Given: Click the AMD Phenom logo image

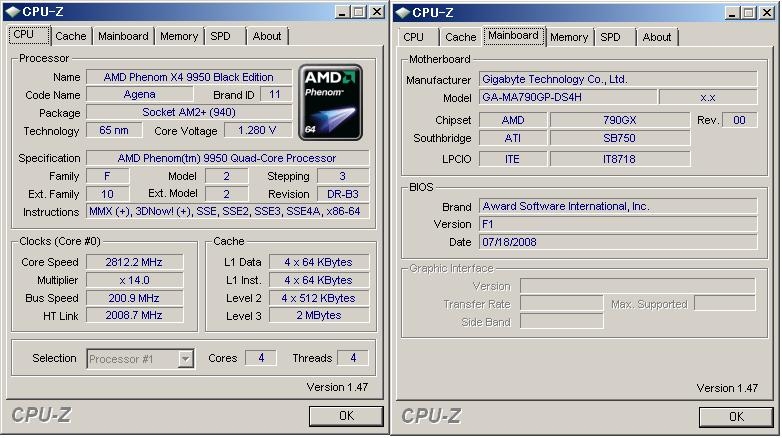Looking at the screenshot, I should tap(331, 102).
